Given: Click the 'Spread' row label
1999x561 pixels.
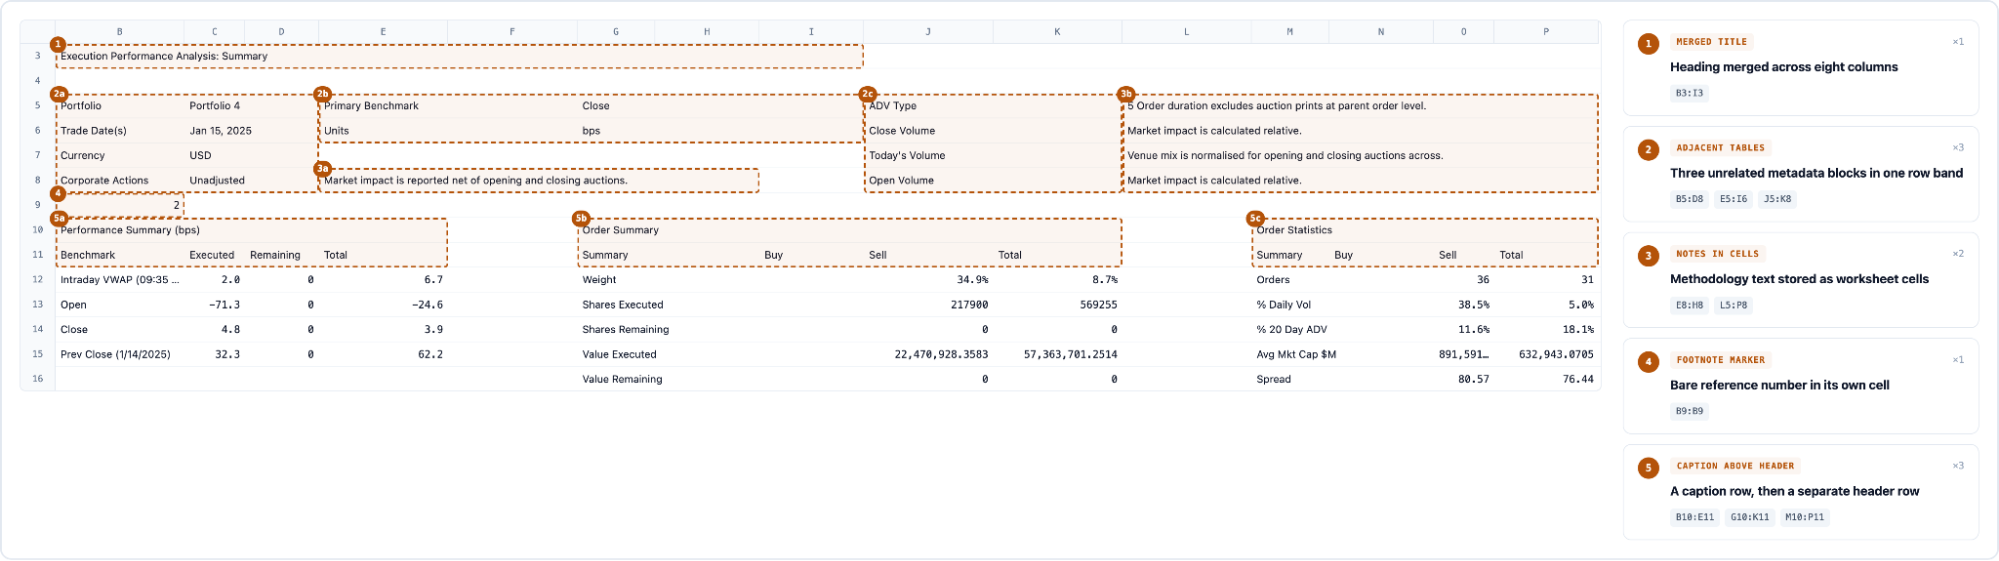Looking at the screenshot, I should pyautogui.click(x=1274, y=379).
